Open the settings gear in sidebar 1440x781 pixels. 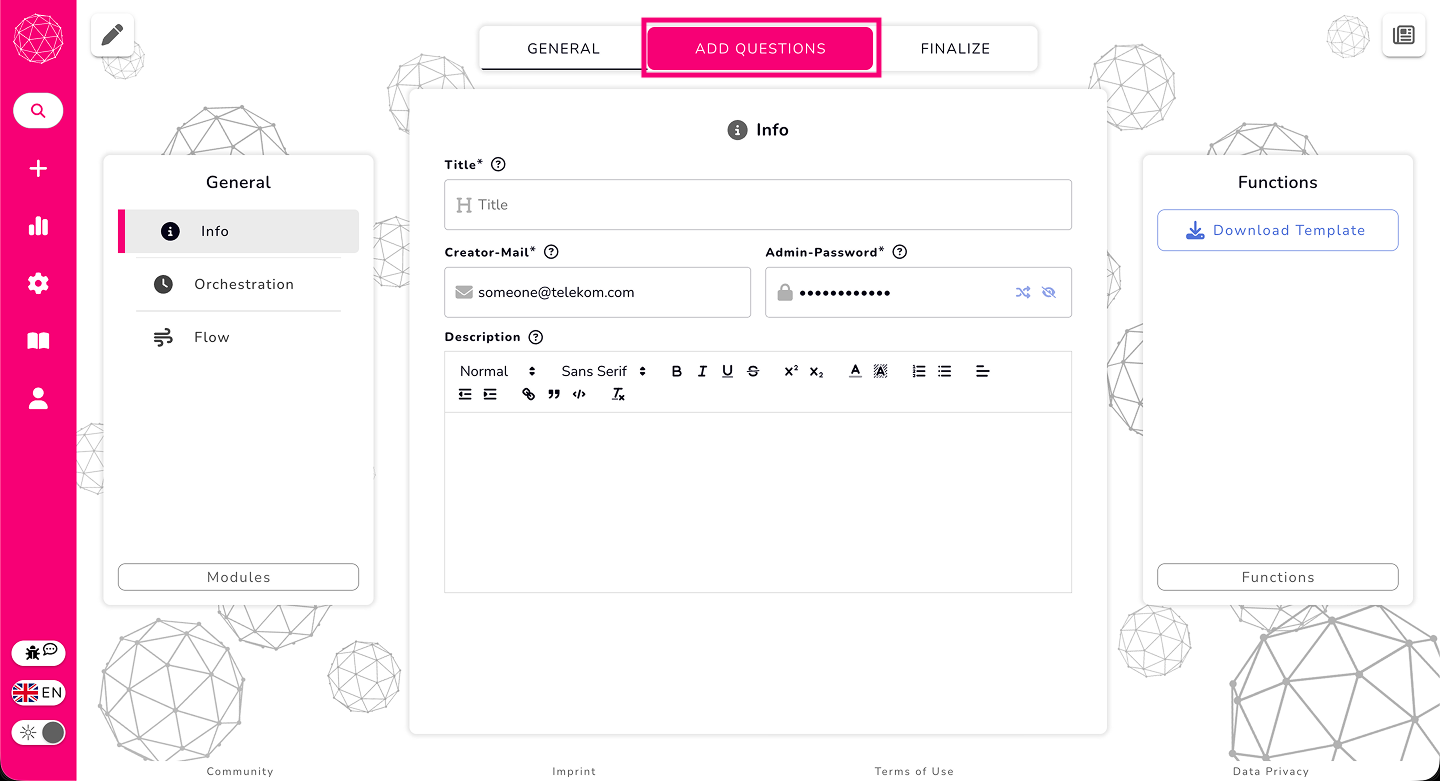click(38, 284)
